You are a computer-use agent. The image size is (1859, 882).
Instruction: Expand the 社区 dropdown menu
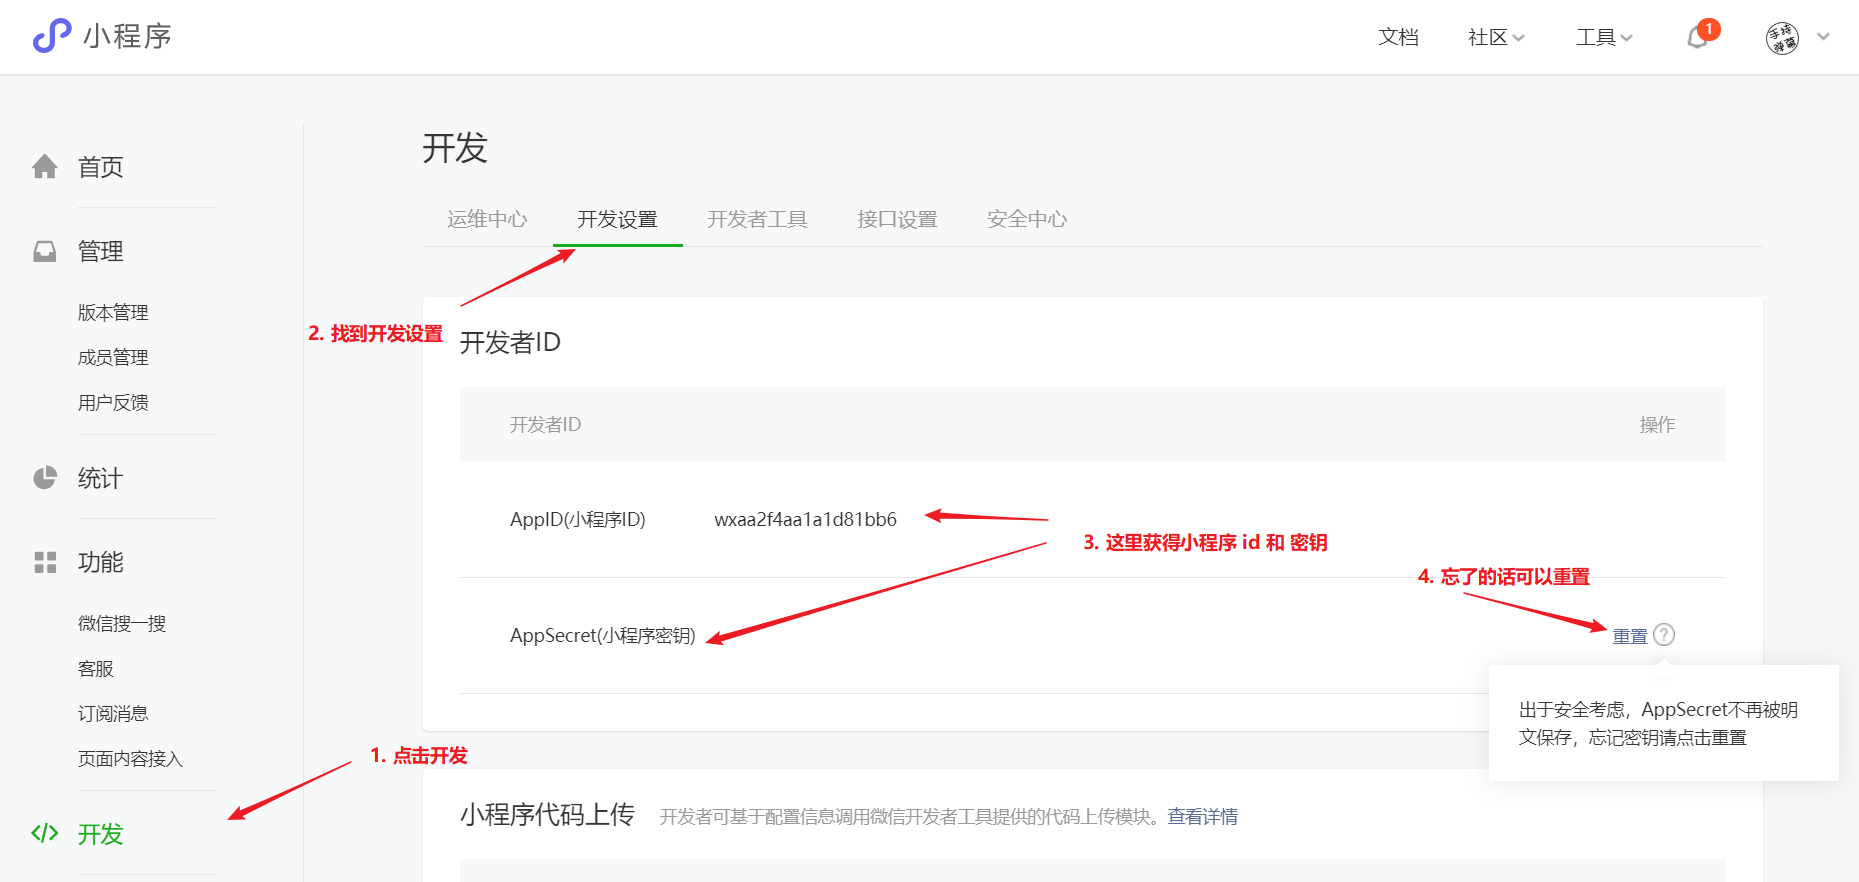1496,37
